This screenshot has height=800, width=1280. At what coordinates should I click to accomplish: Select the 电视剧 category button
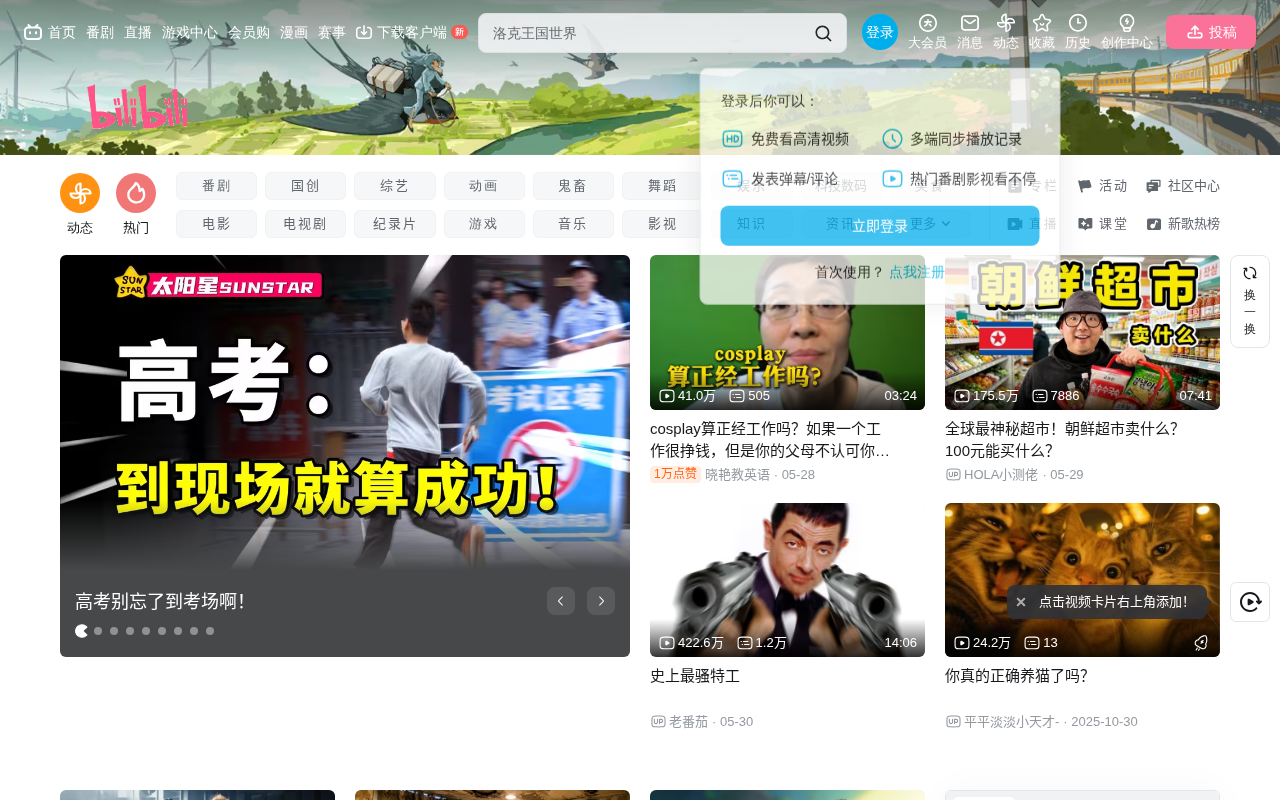click(x=305, y=224)
